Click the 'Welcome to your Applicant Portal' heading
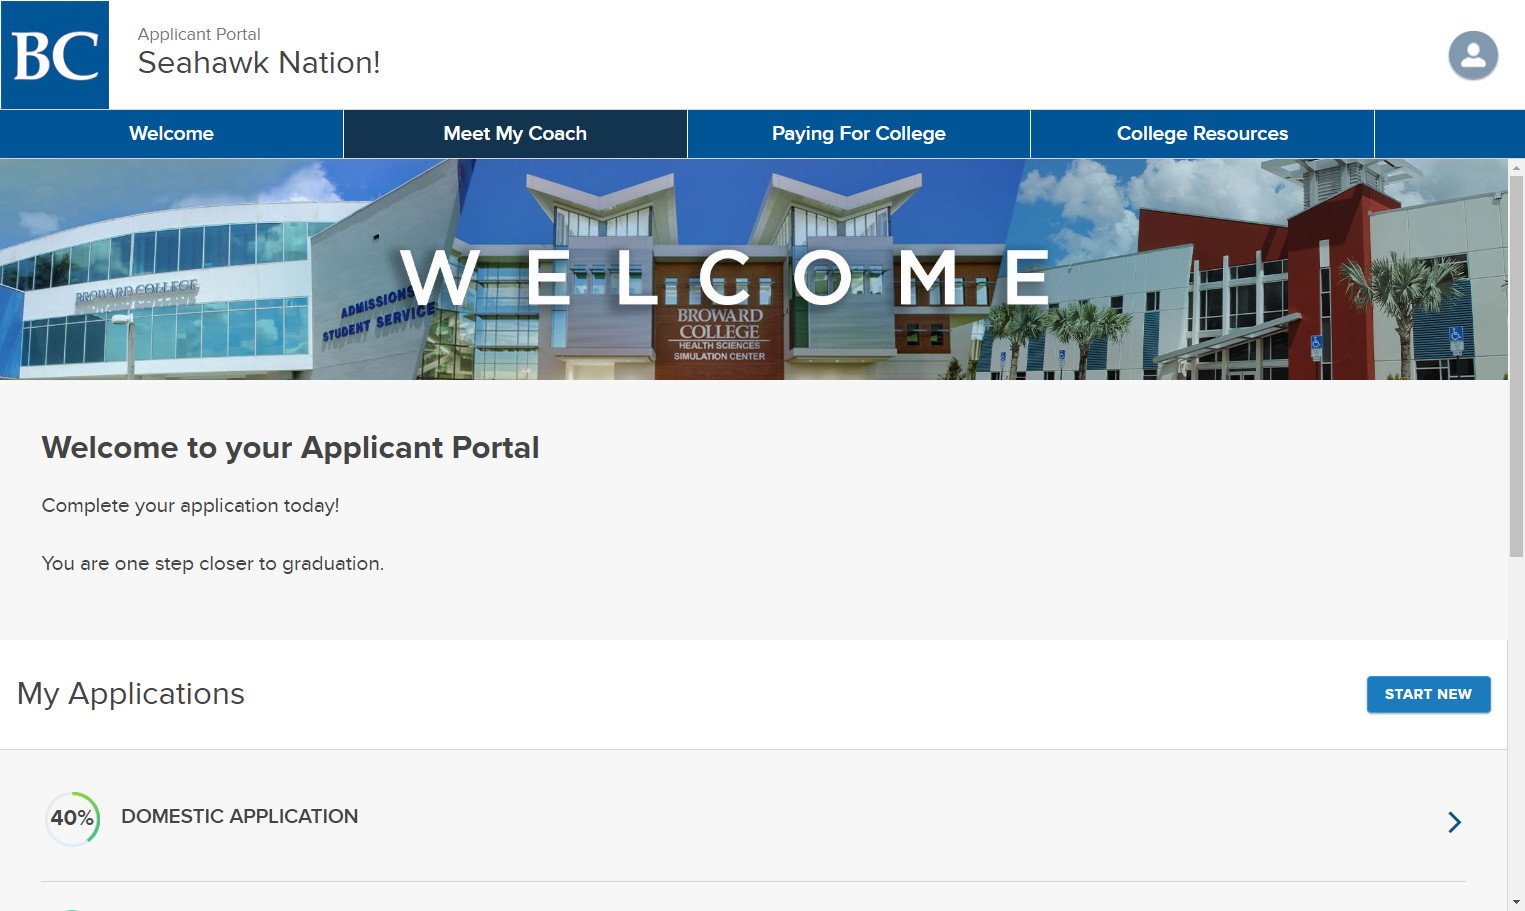 click(290, 447)
